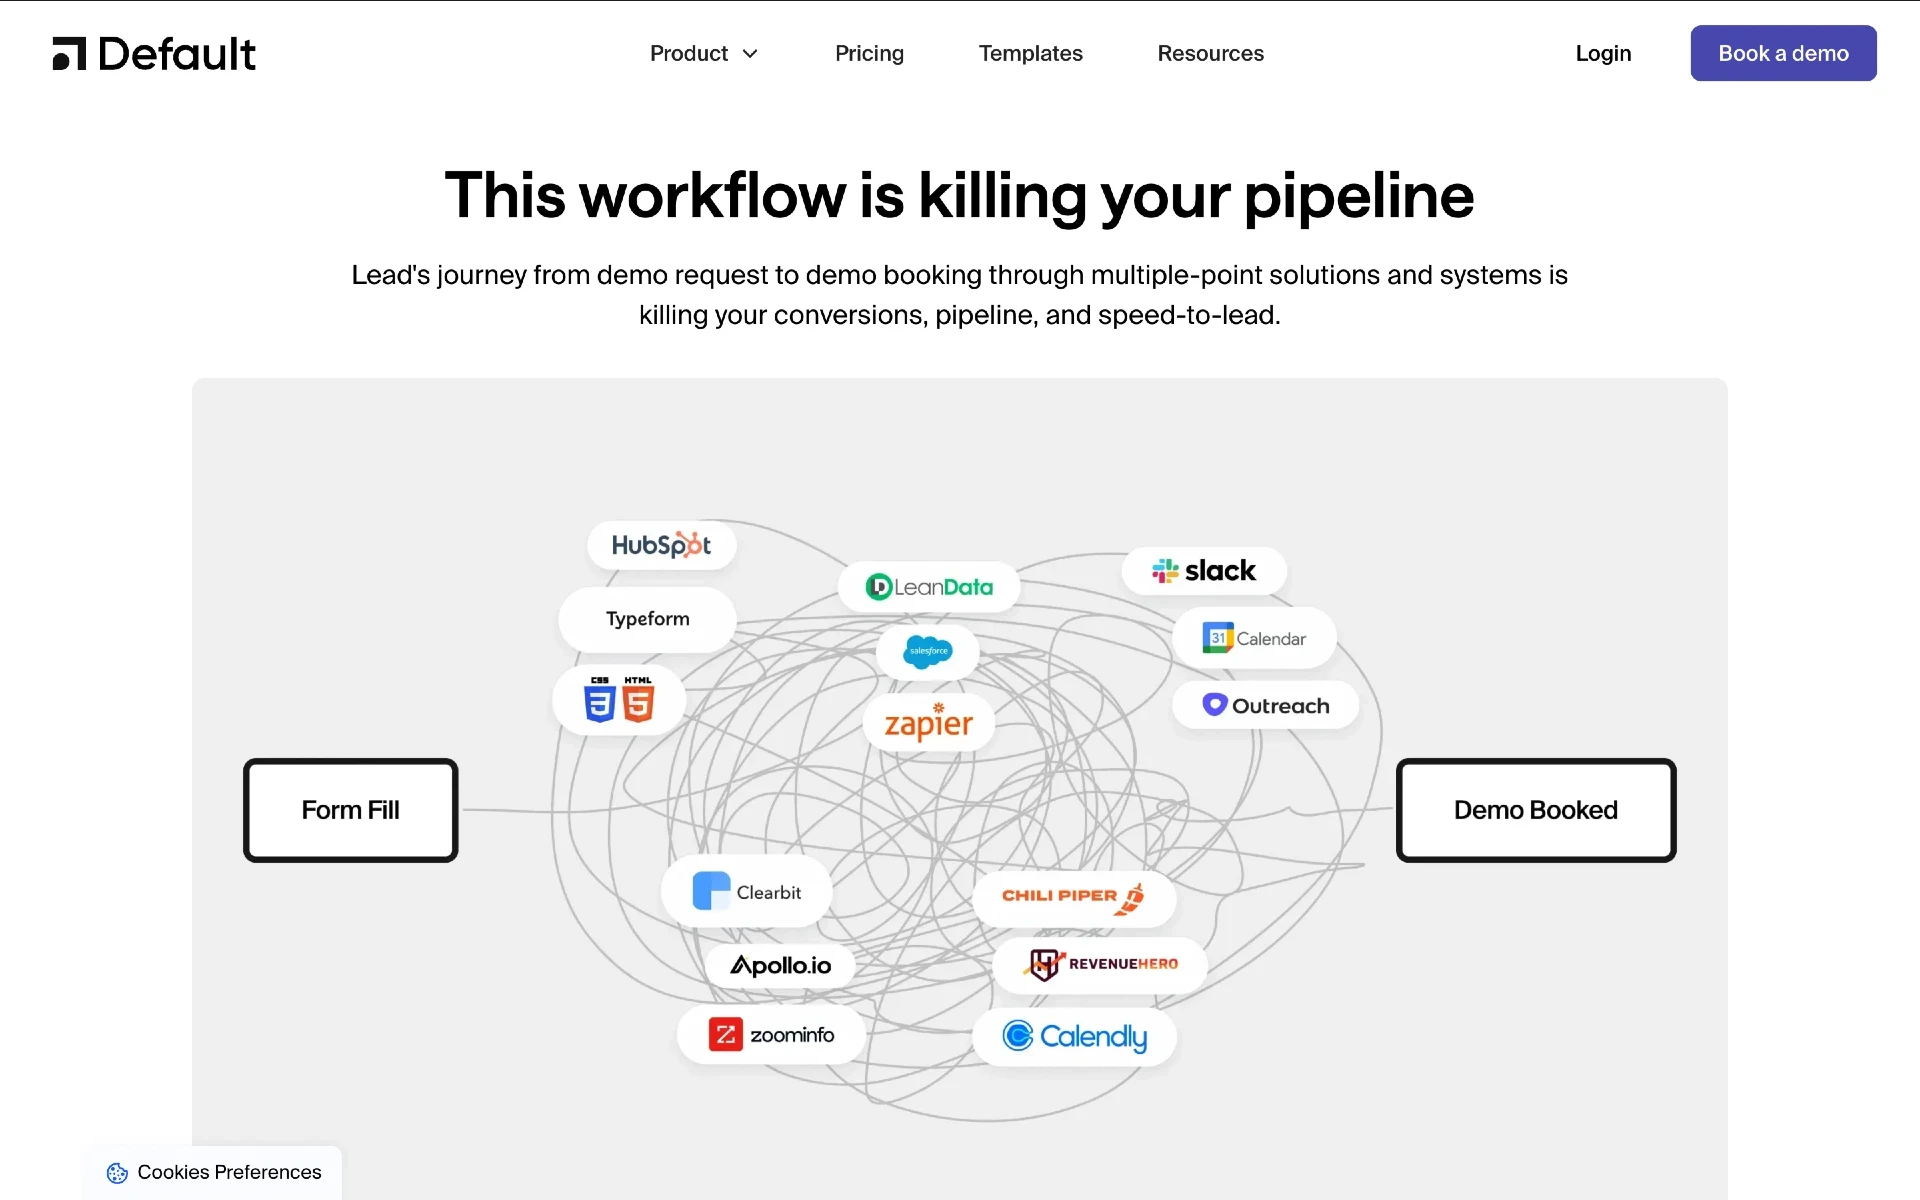Click the Login link
Screen dimensions: 1920x1200
(1602, 53)
